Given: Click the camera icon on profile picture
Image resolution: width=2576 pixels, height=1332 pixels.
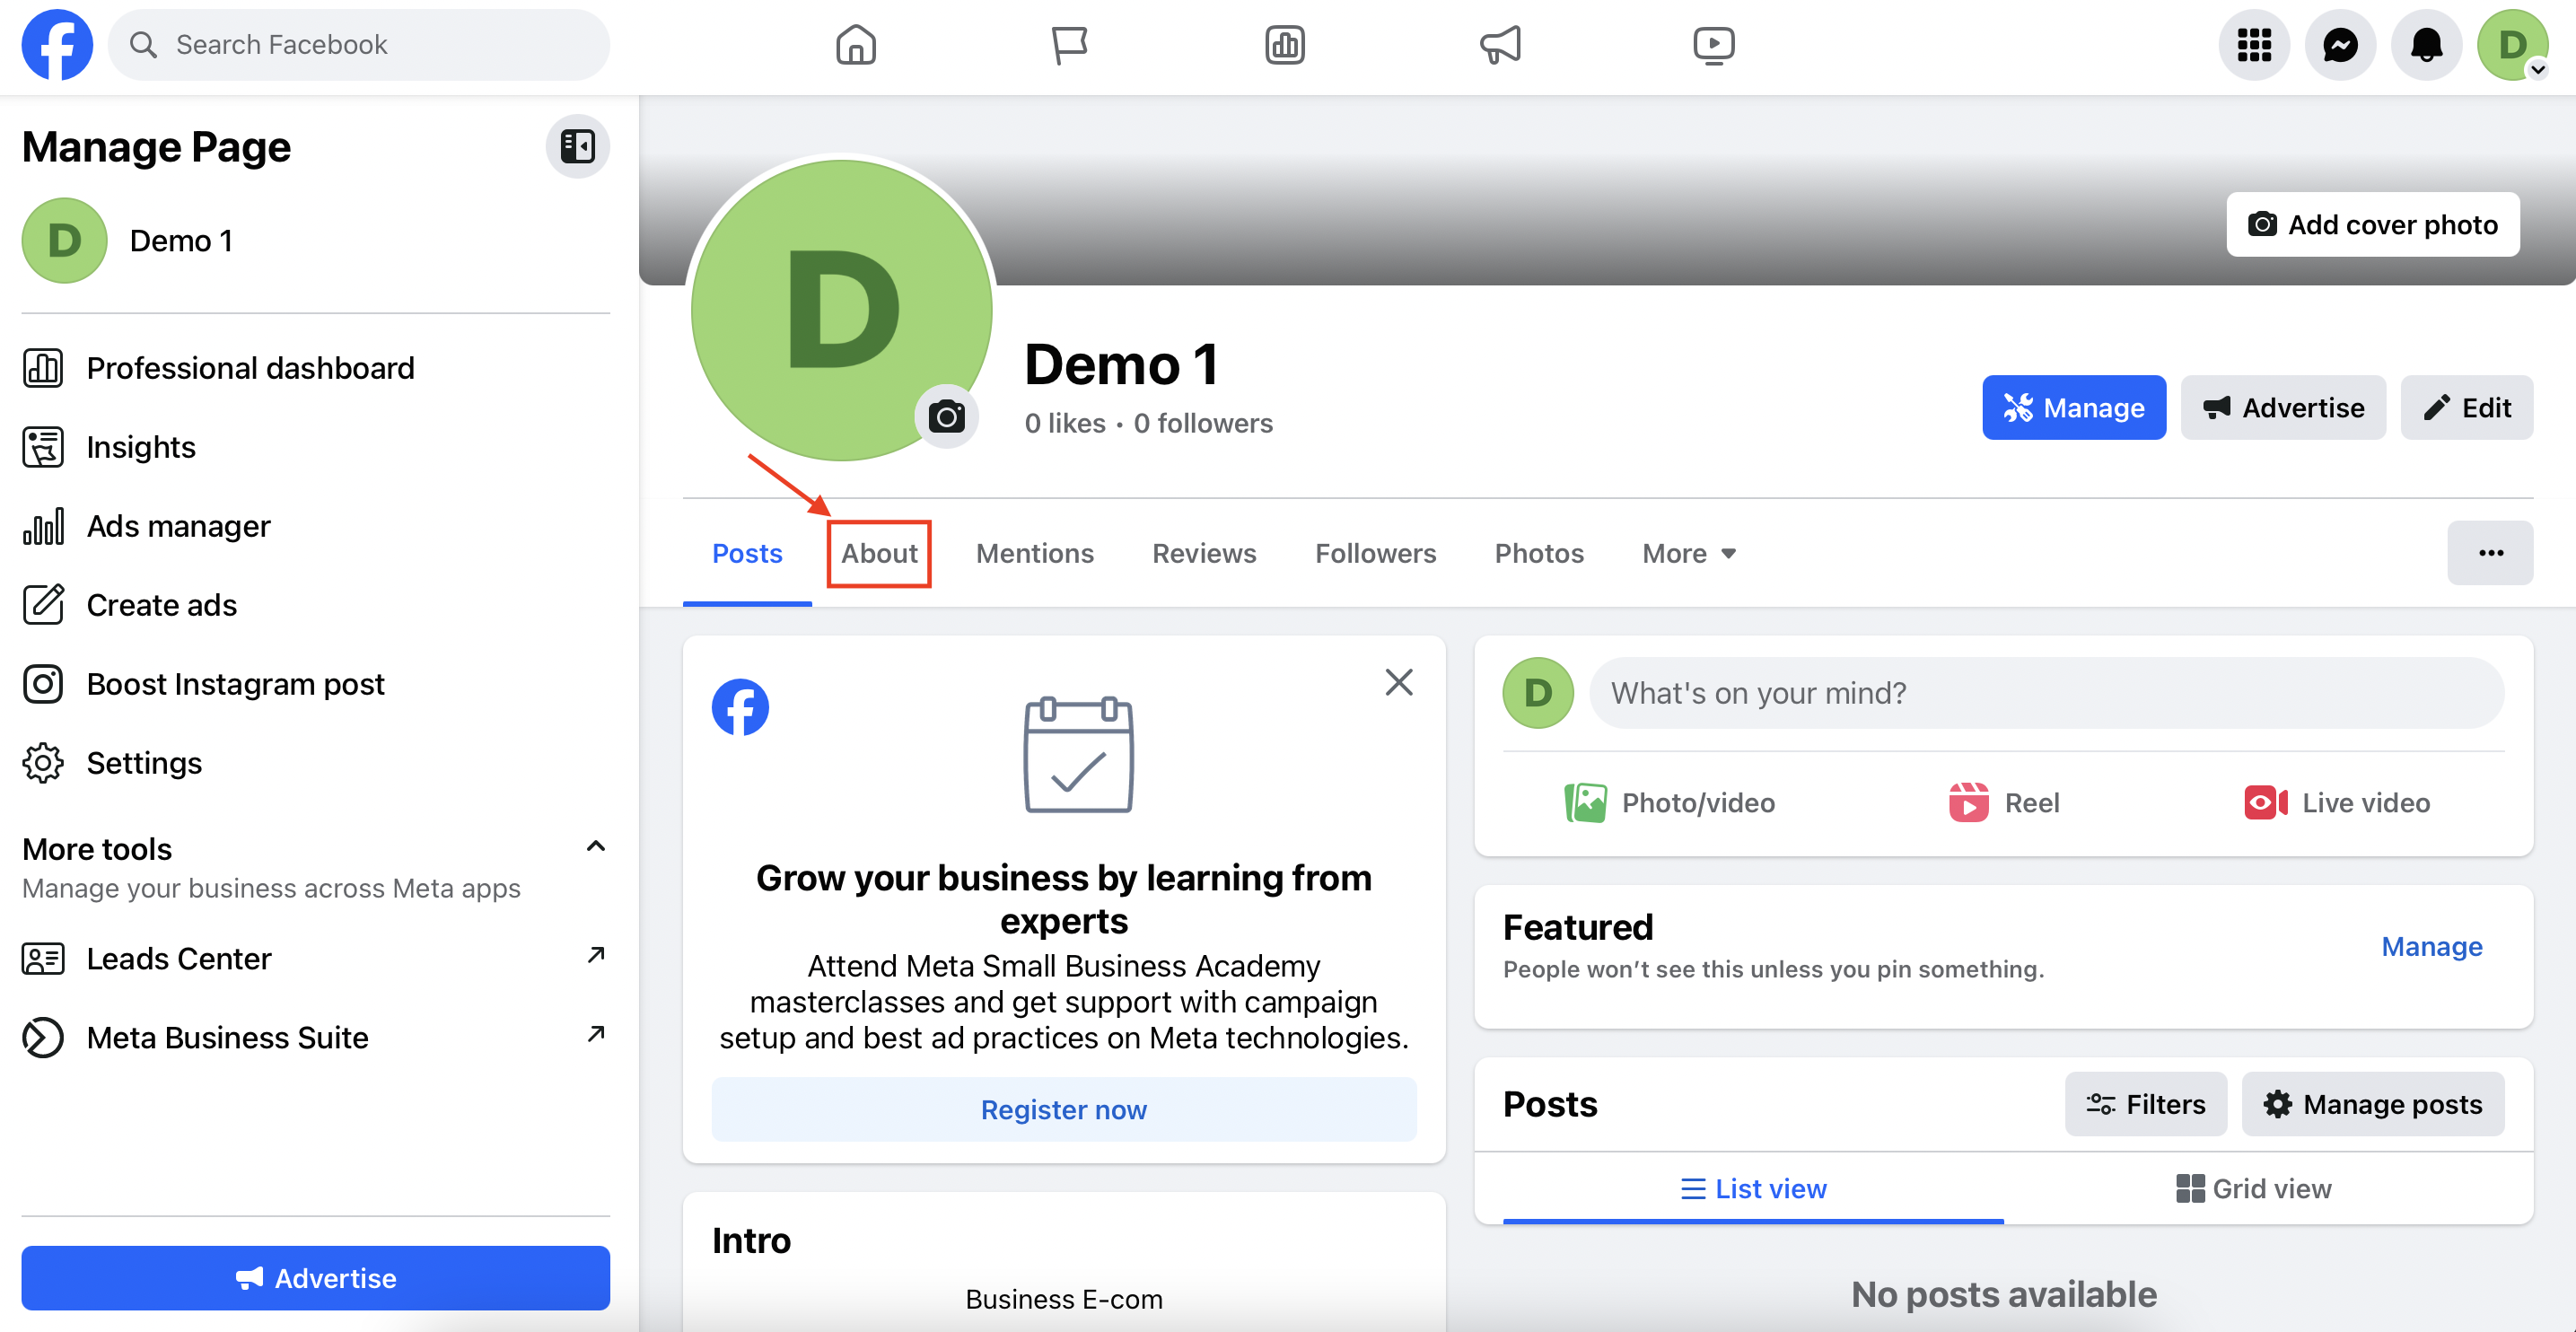Looking at the screenshot, I should (946, 415).
